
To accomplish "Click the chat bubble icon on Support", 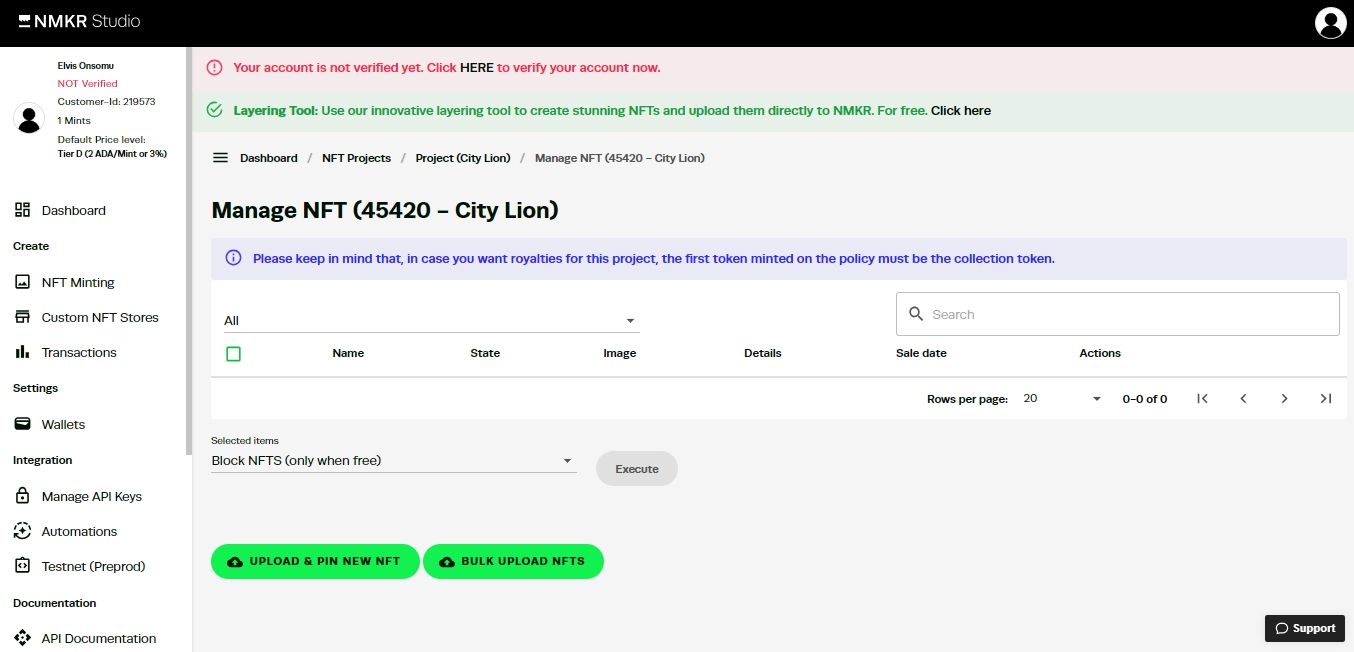I will coord(1281,628).
